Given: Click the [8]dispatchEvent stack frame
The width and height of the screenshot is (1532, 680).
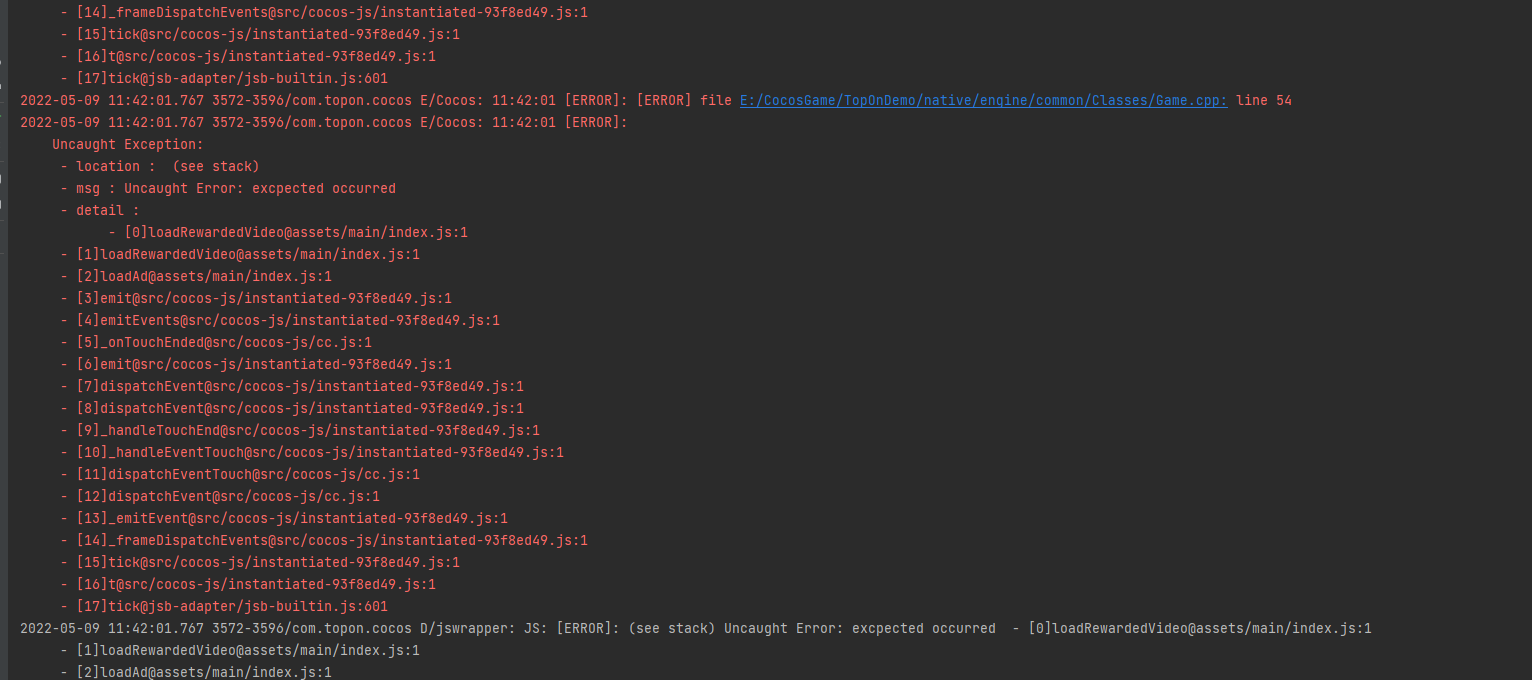Looking at the screenshot, I should point(292,408).
